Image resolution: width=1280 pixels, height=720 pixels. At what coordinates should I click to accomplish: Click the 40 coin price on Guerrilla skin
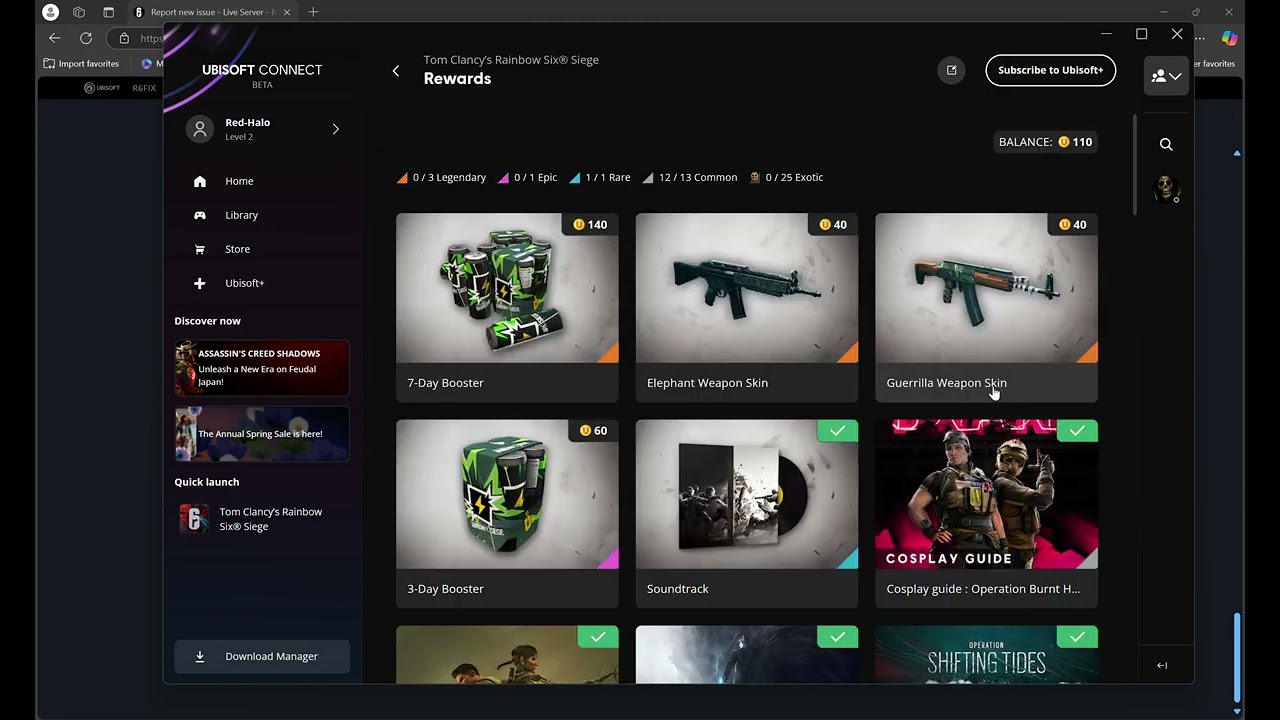[1072, 225]
